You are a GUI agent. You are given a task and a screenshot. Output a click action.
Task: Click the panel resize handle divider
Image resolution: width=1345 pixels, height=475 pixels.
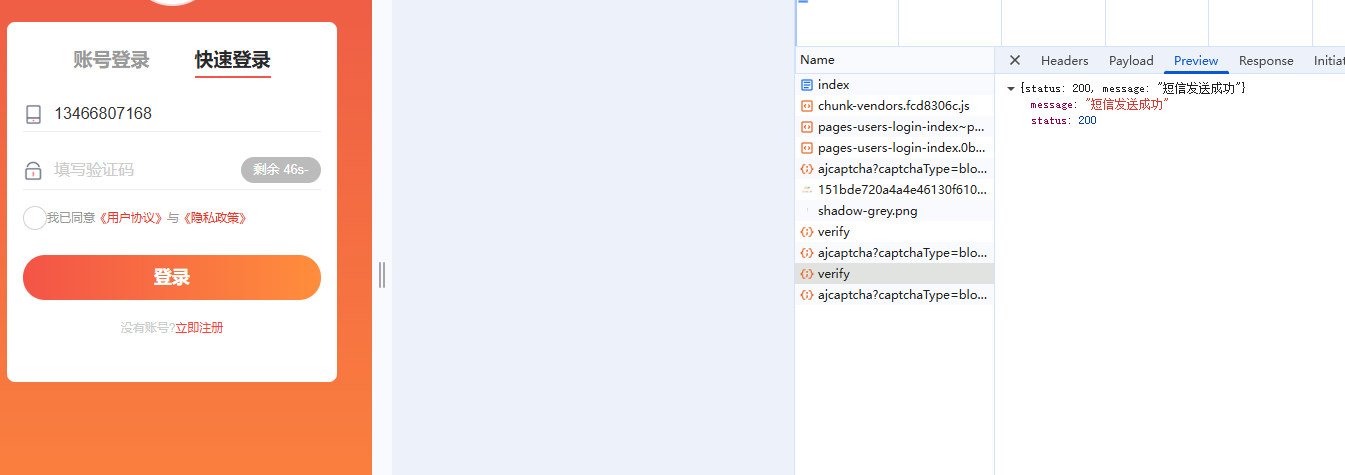(x=382, y=274)
